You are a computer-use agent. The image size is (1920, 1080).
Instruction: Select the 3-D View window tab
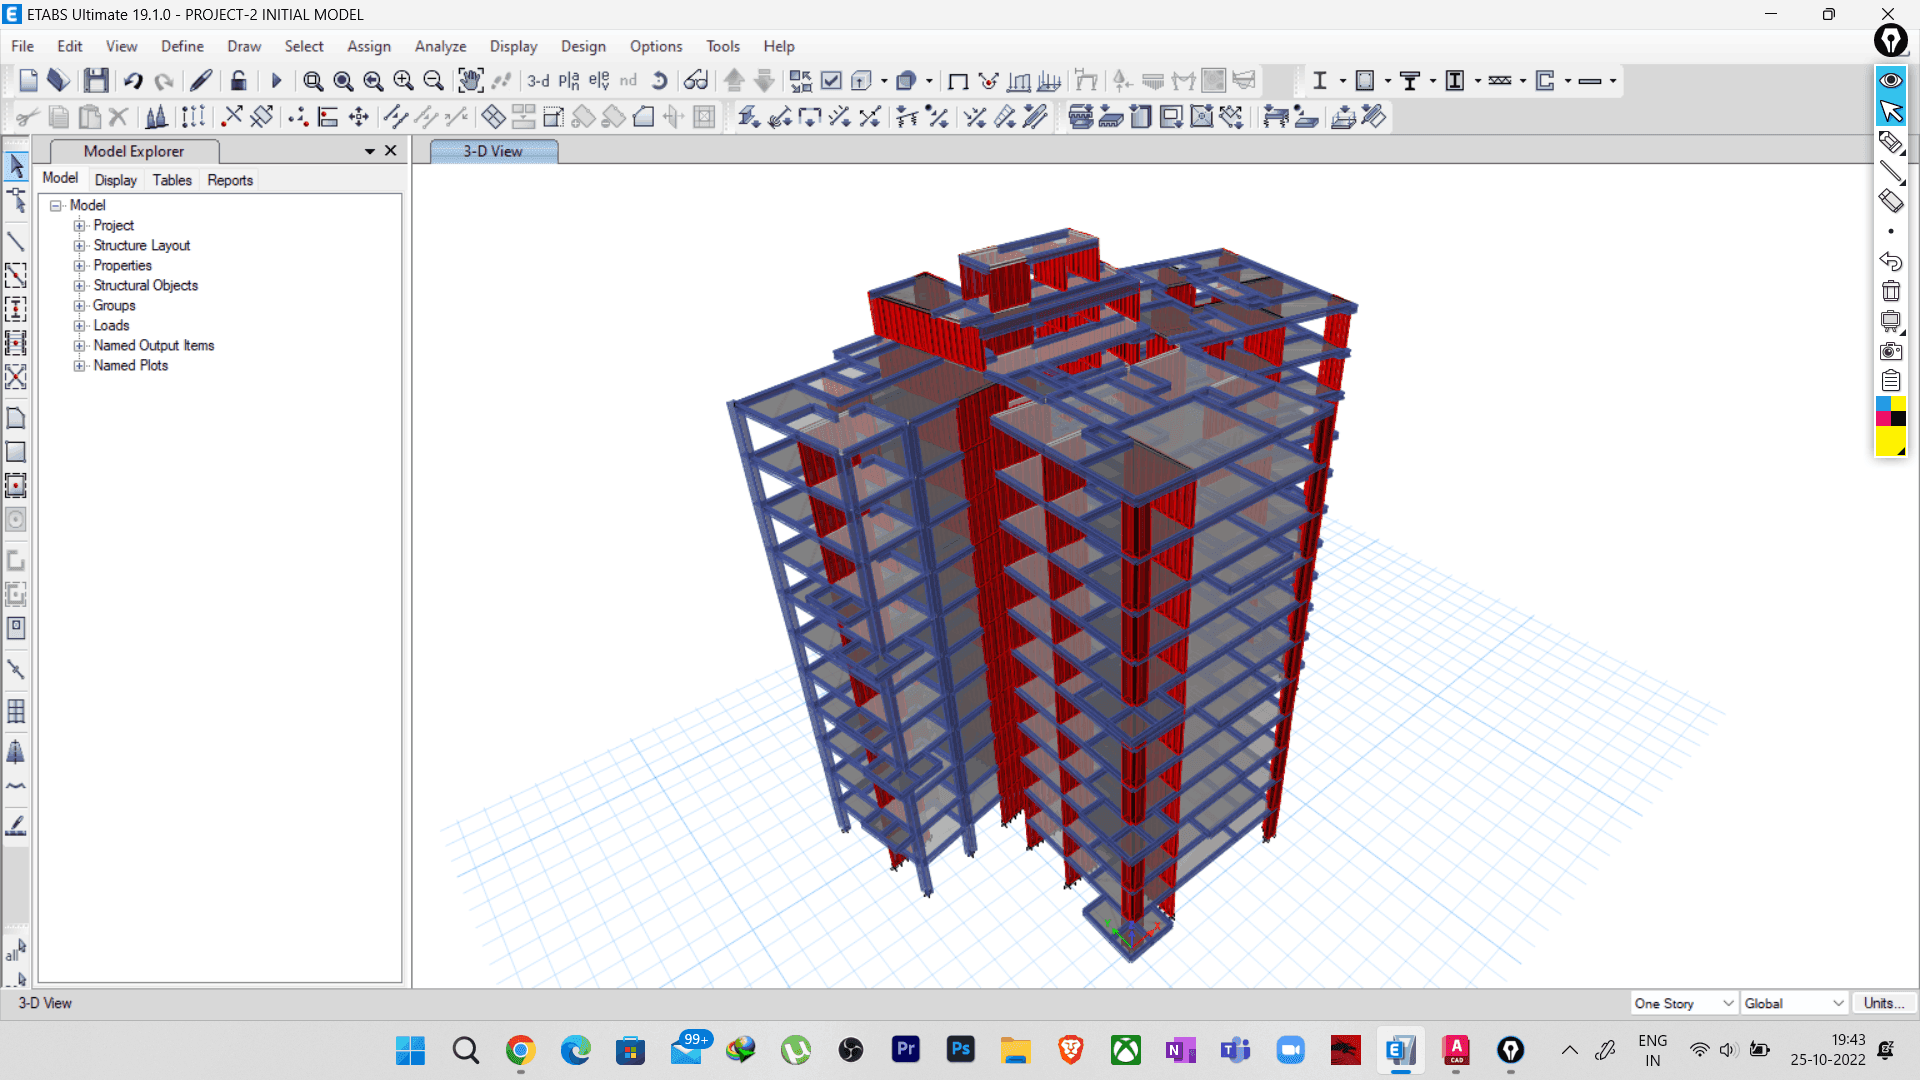click(x=493, y=151)
